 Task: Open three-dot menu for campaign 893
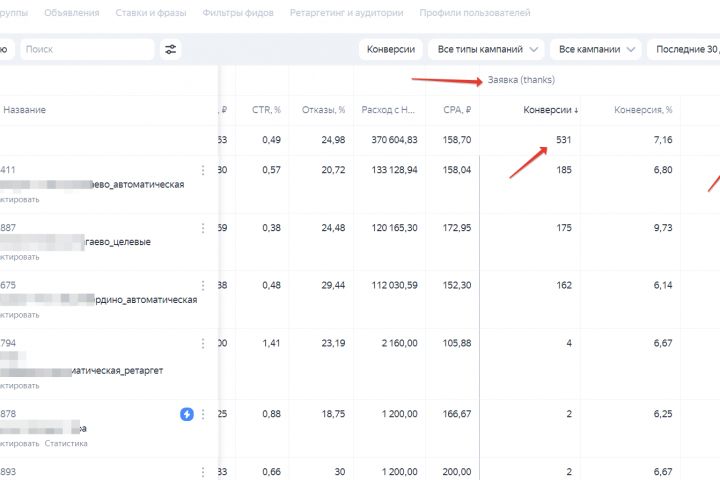[x=203, y=472]
